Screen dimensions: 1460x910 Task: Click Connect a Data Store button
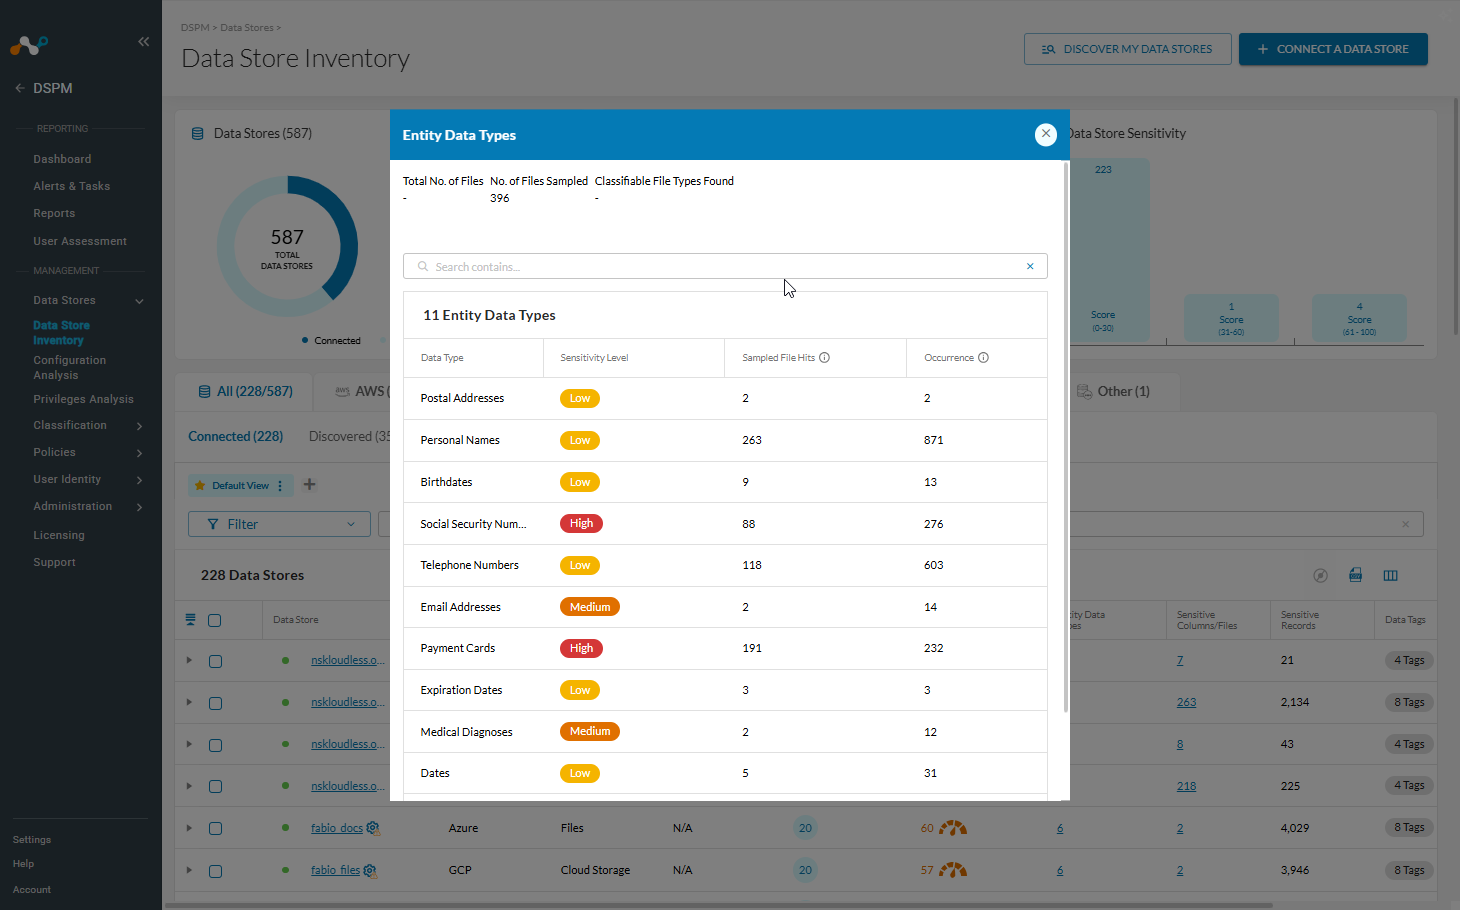pos(1333,49)
